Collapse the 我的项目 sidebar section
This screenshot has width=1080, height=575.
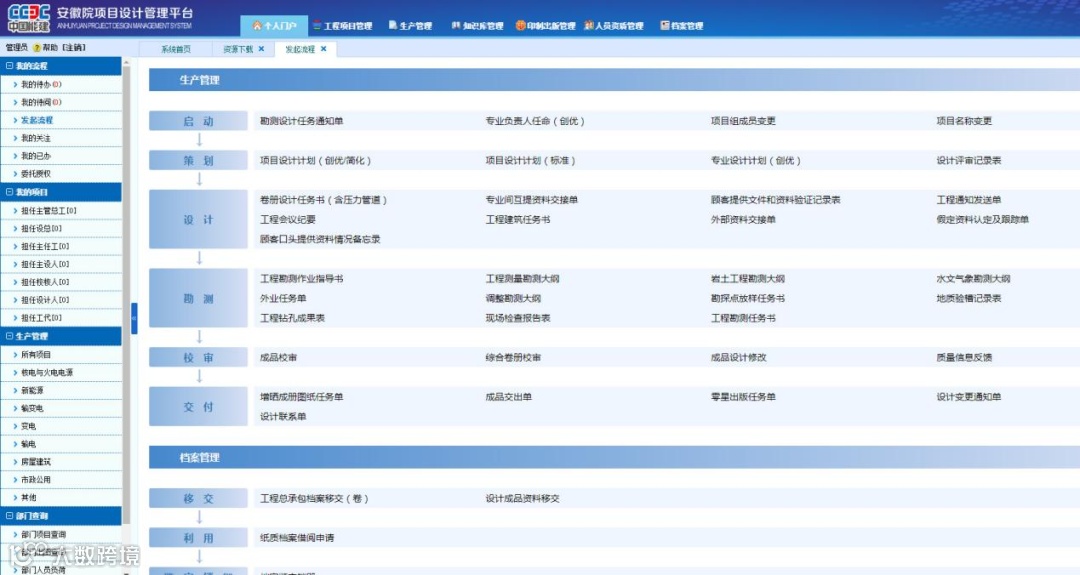tap(10, 192)
